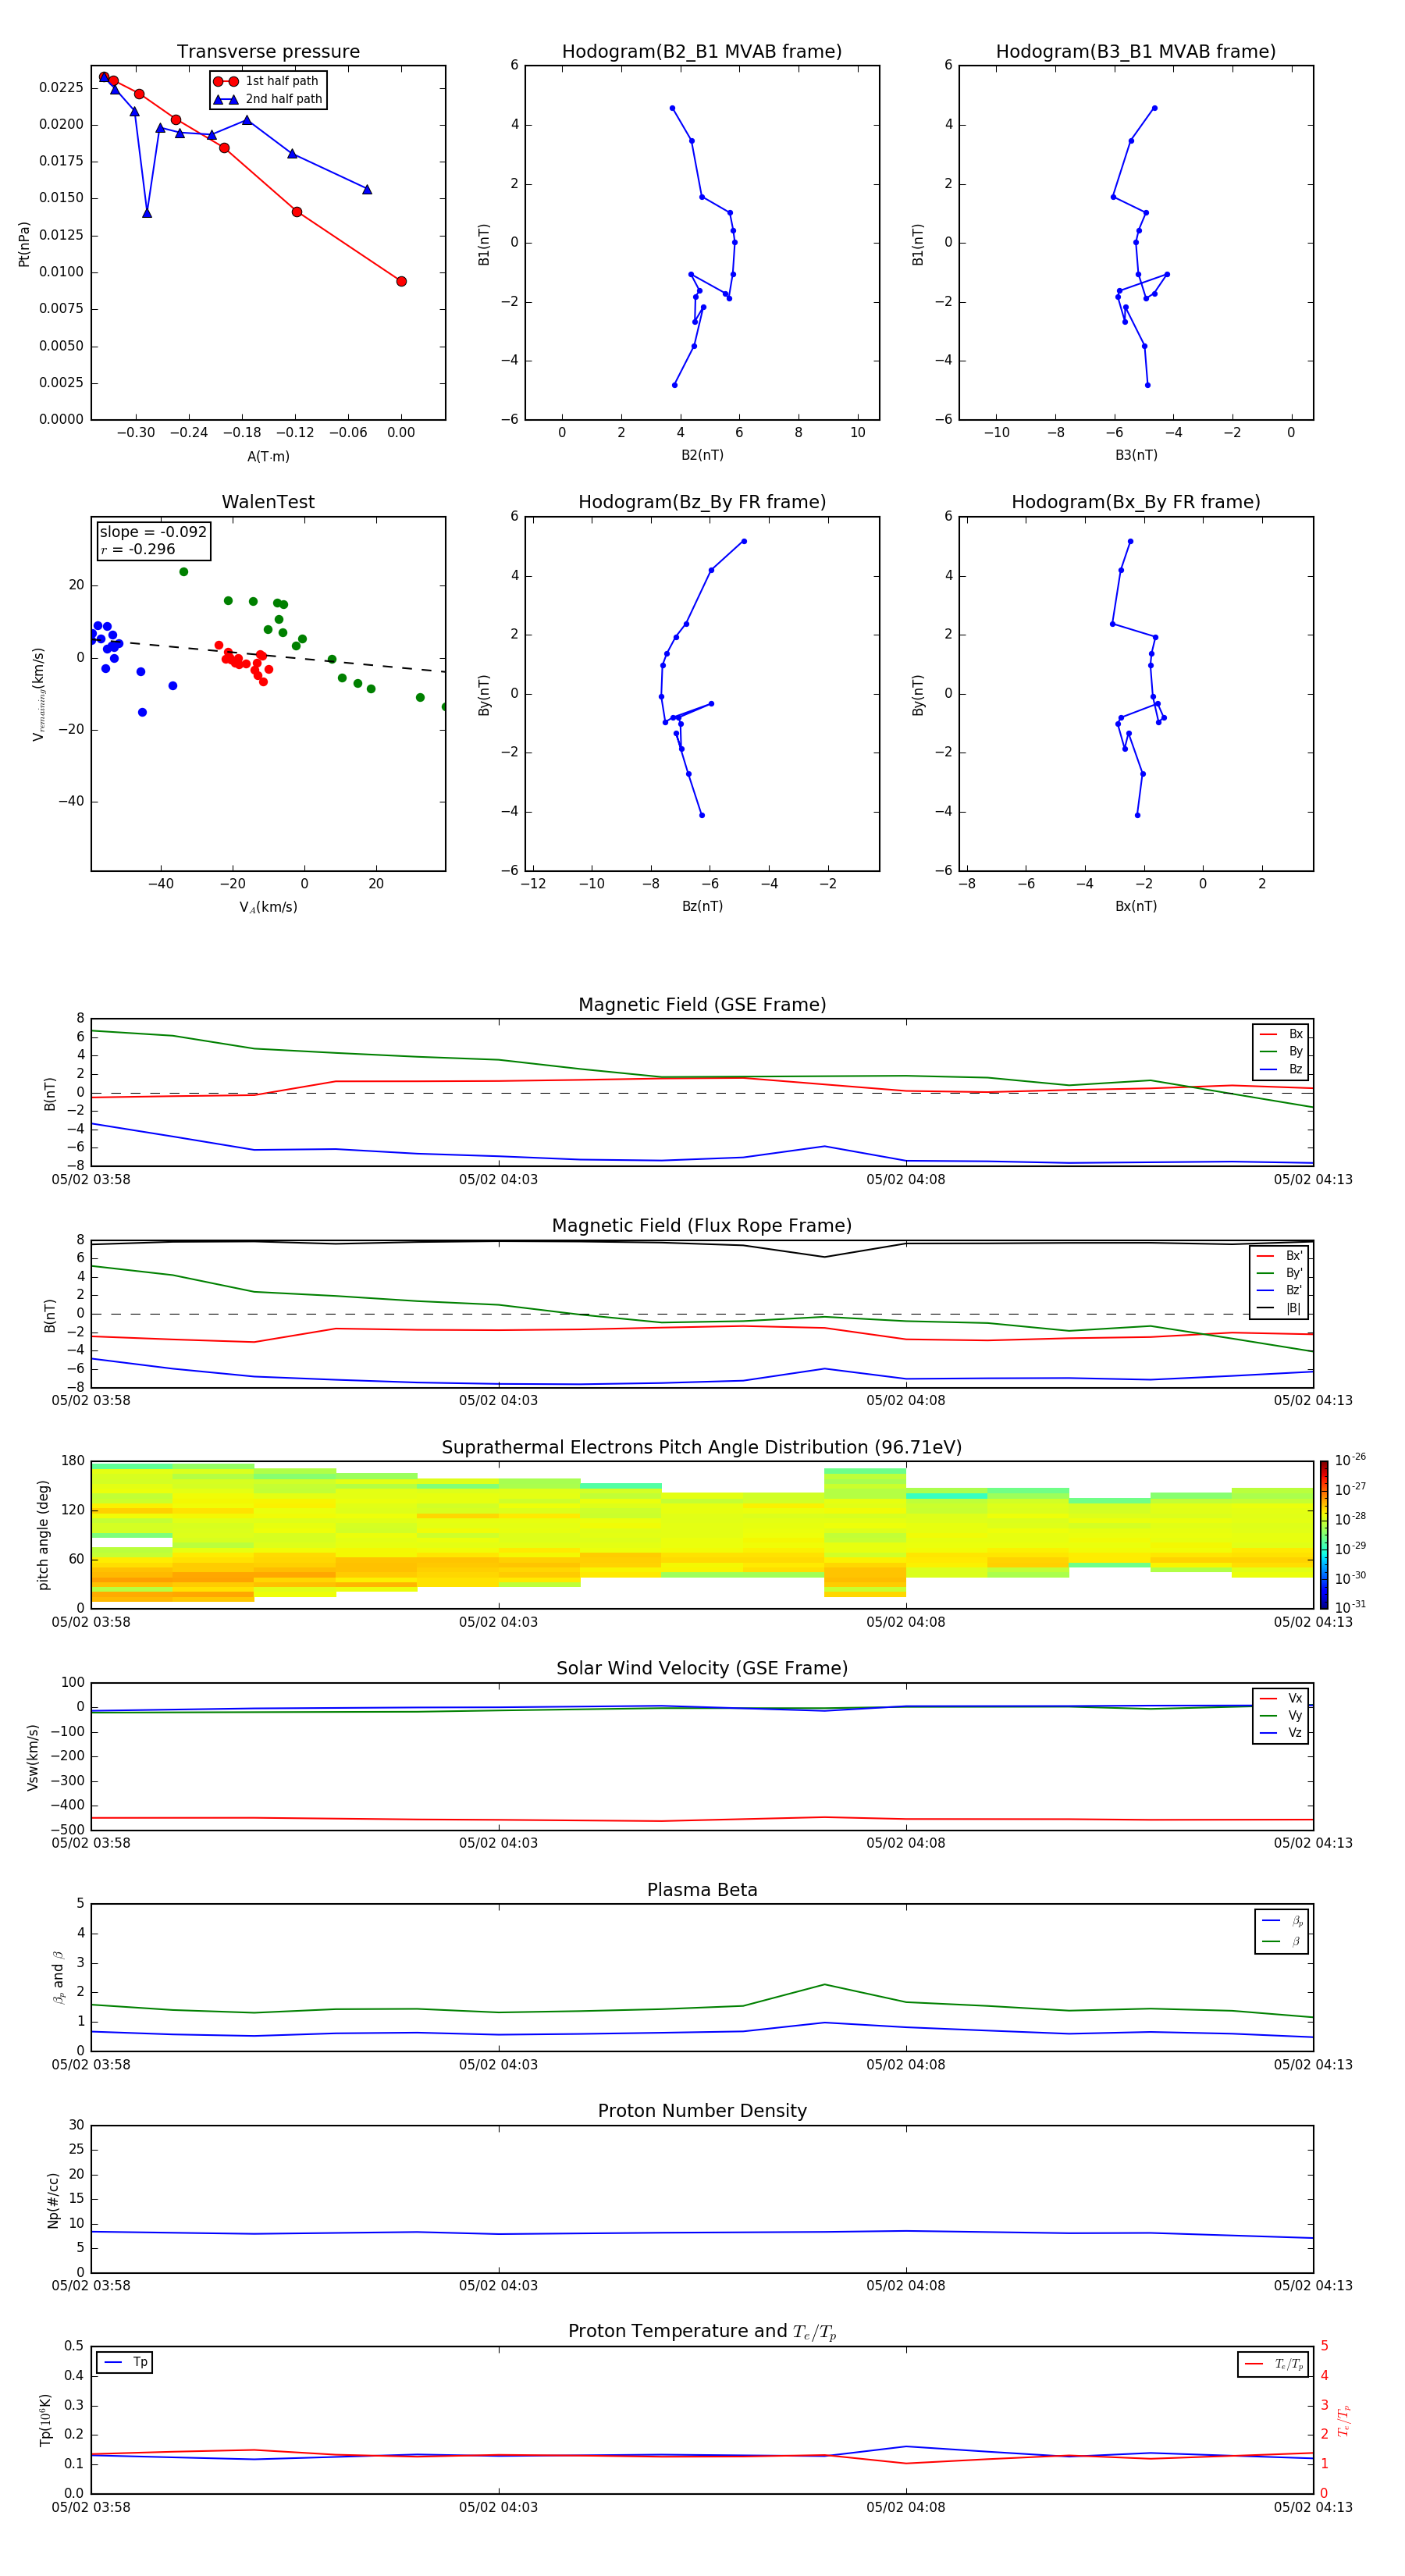Select the red 'Te/Tp' legend entry
The width and height of the screenshot is (1405, 2576).
1273,2364
